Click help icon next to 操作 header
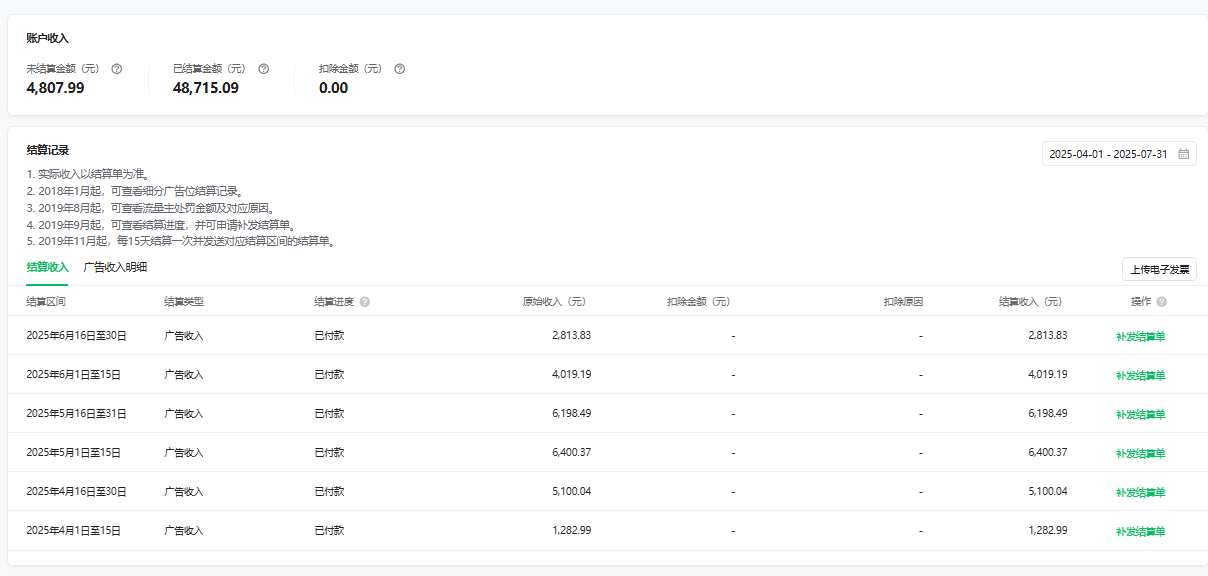Screen dimensions: 1208x576 coord(1162,302)
